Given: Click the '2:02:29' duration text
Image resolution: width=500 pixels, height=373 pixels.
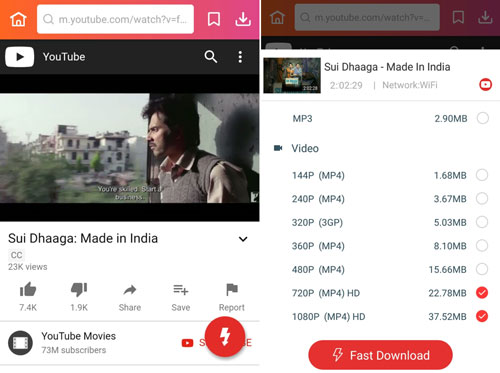Looking at the screenshot, I should click(346, 85).
